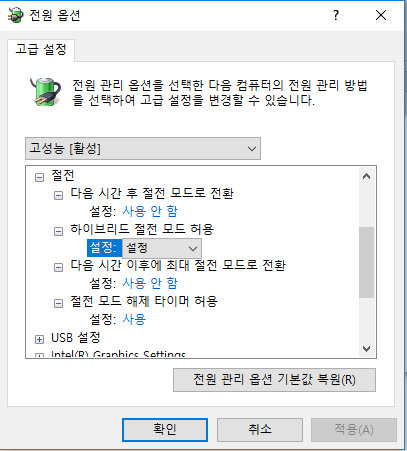The width and height of the screenshot is (407, 451).
Task: Click 사용 안 함 under sleep-after setting
Action: (150, 211)
